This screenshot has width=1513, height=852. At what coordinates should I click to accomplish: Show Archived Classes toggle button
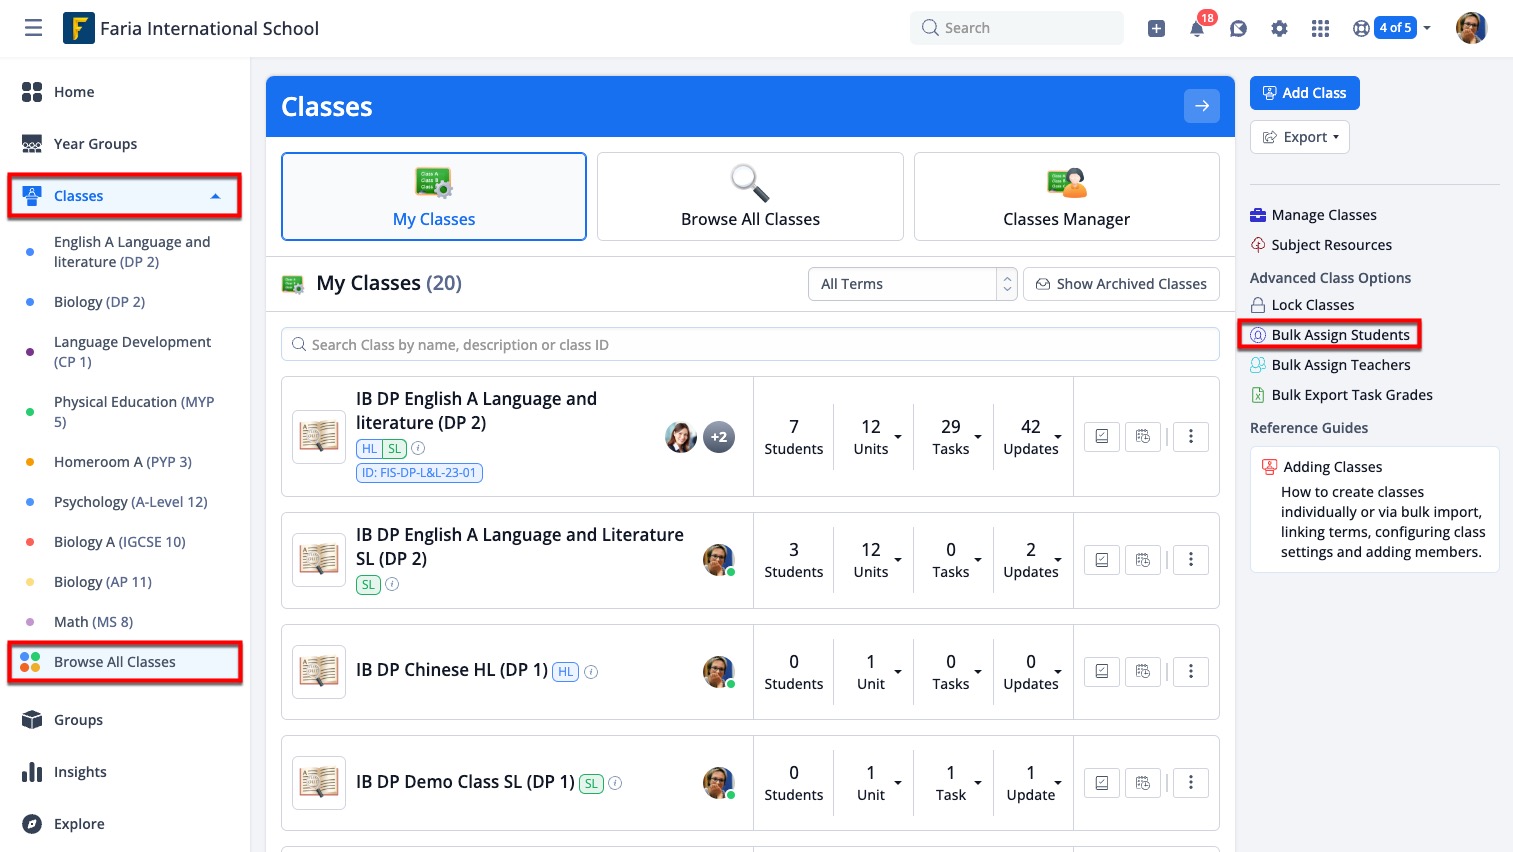click(x=1121, y=284)
